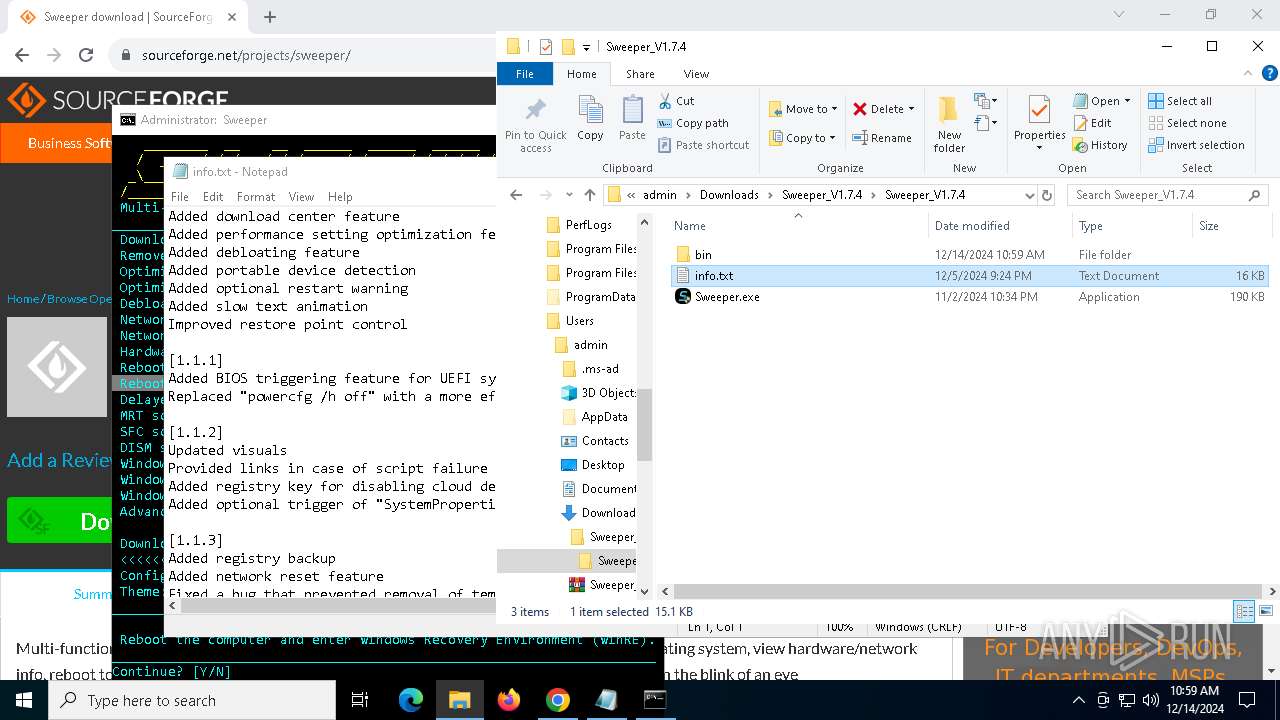Click Cut scissors in ribbon
1280x720 pixels.
pos(676,101)
